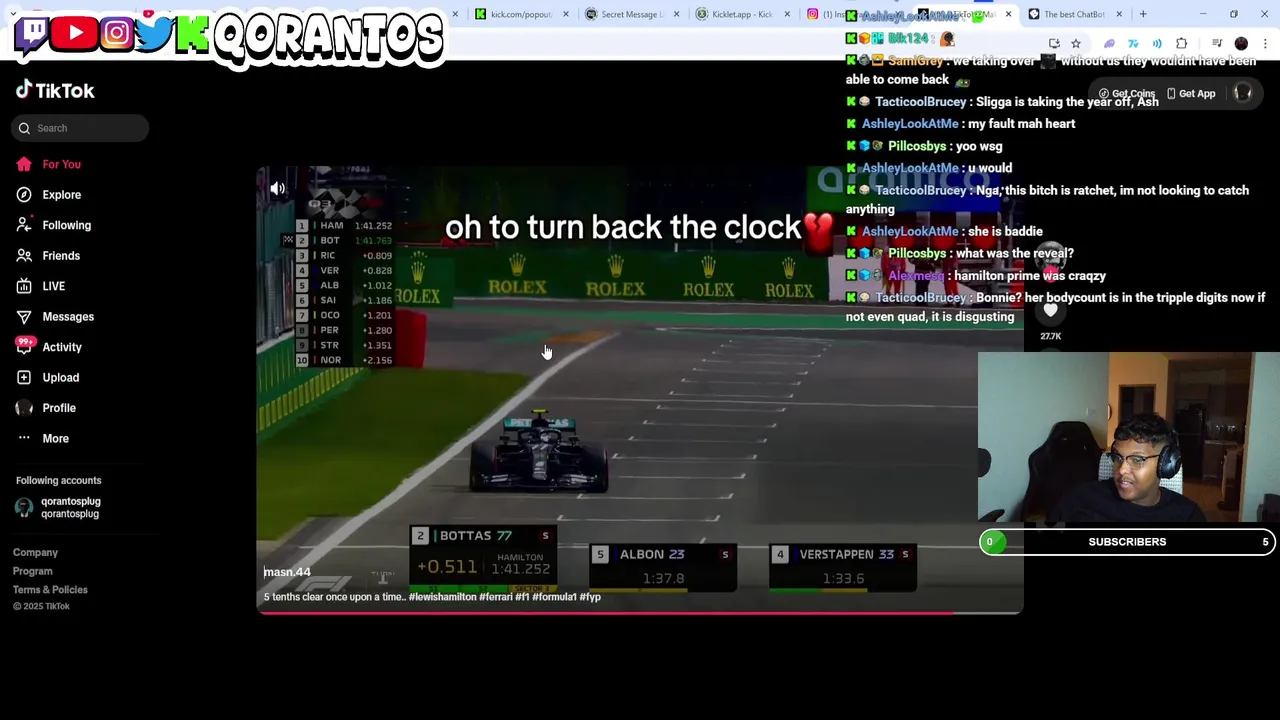
Task: Open the #formula1 hashtag
Action: 554,597
